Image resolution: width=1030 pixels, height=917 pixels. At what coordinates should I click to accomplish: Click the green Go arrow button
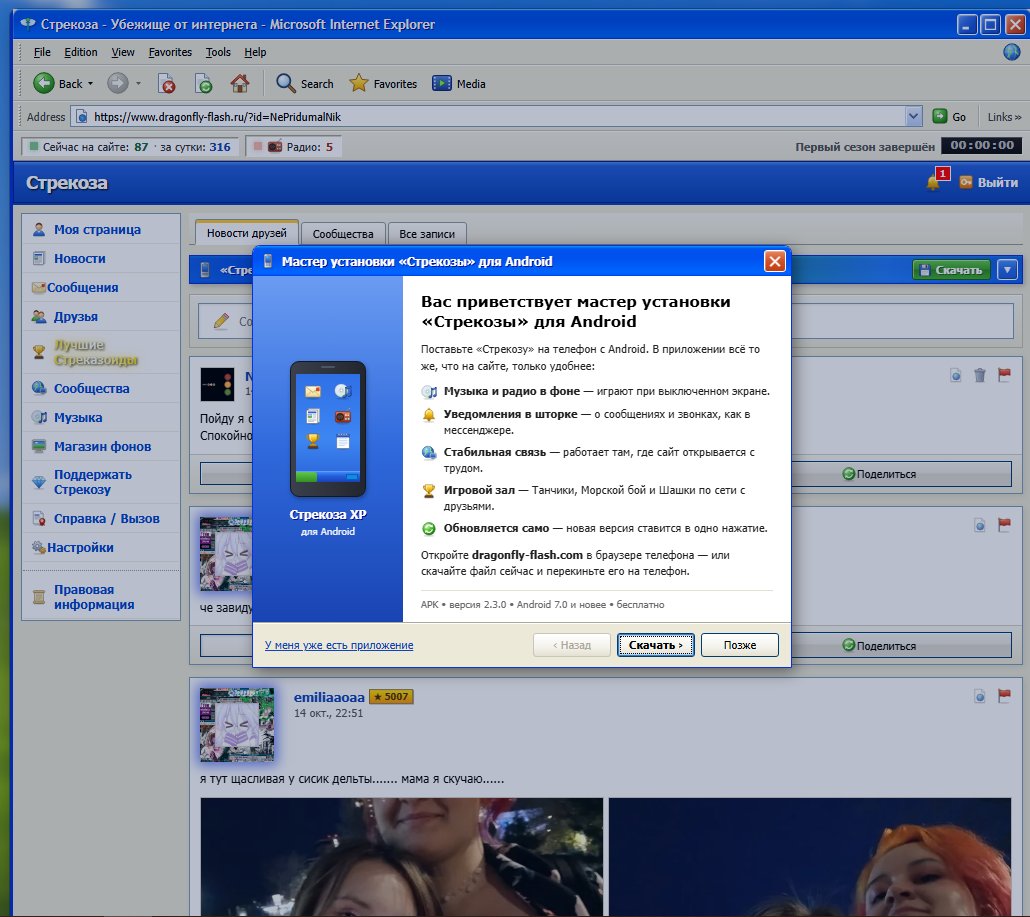[x=940, y=117]
